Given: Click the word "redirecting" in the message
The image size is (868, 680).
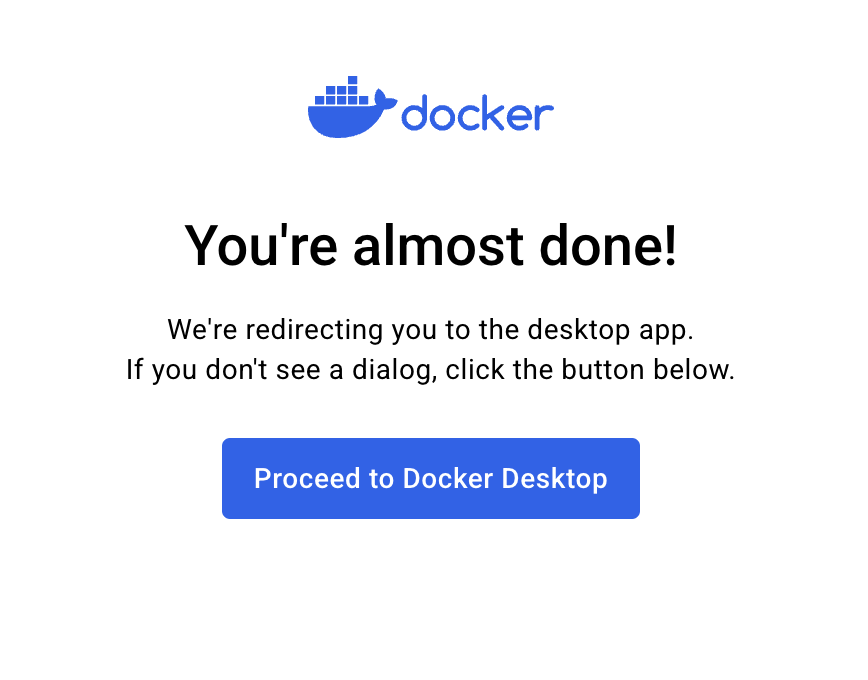Looking at the screenshot, I should (314, 331).
